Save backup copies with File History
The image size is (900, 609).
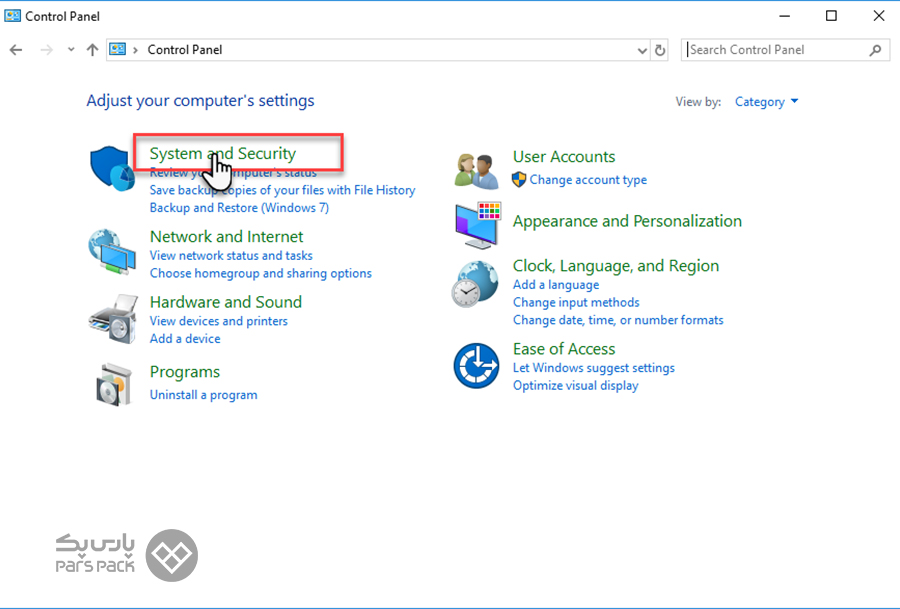point(282,190)
